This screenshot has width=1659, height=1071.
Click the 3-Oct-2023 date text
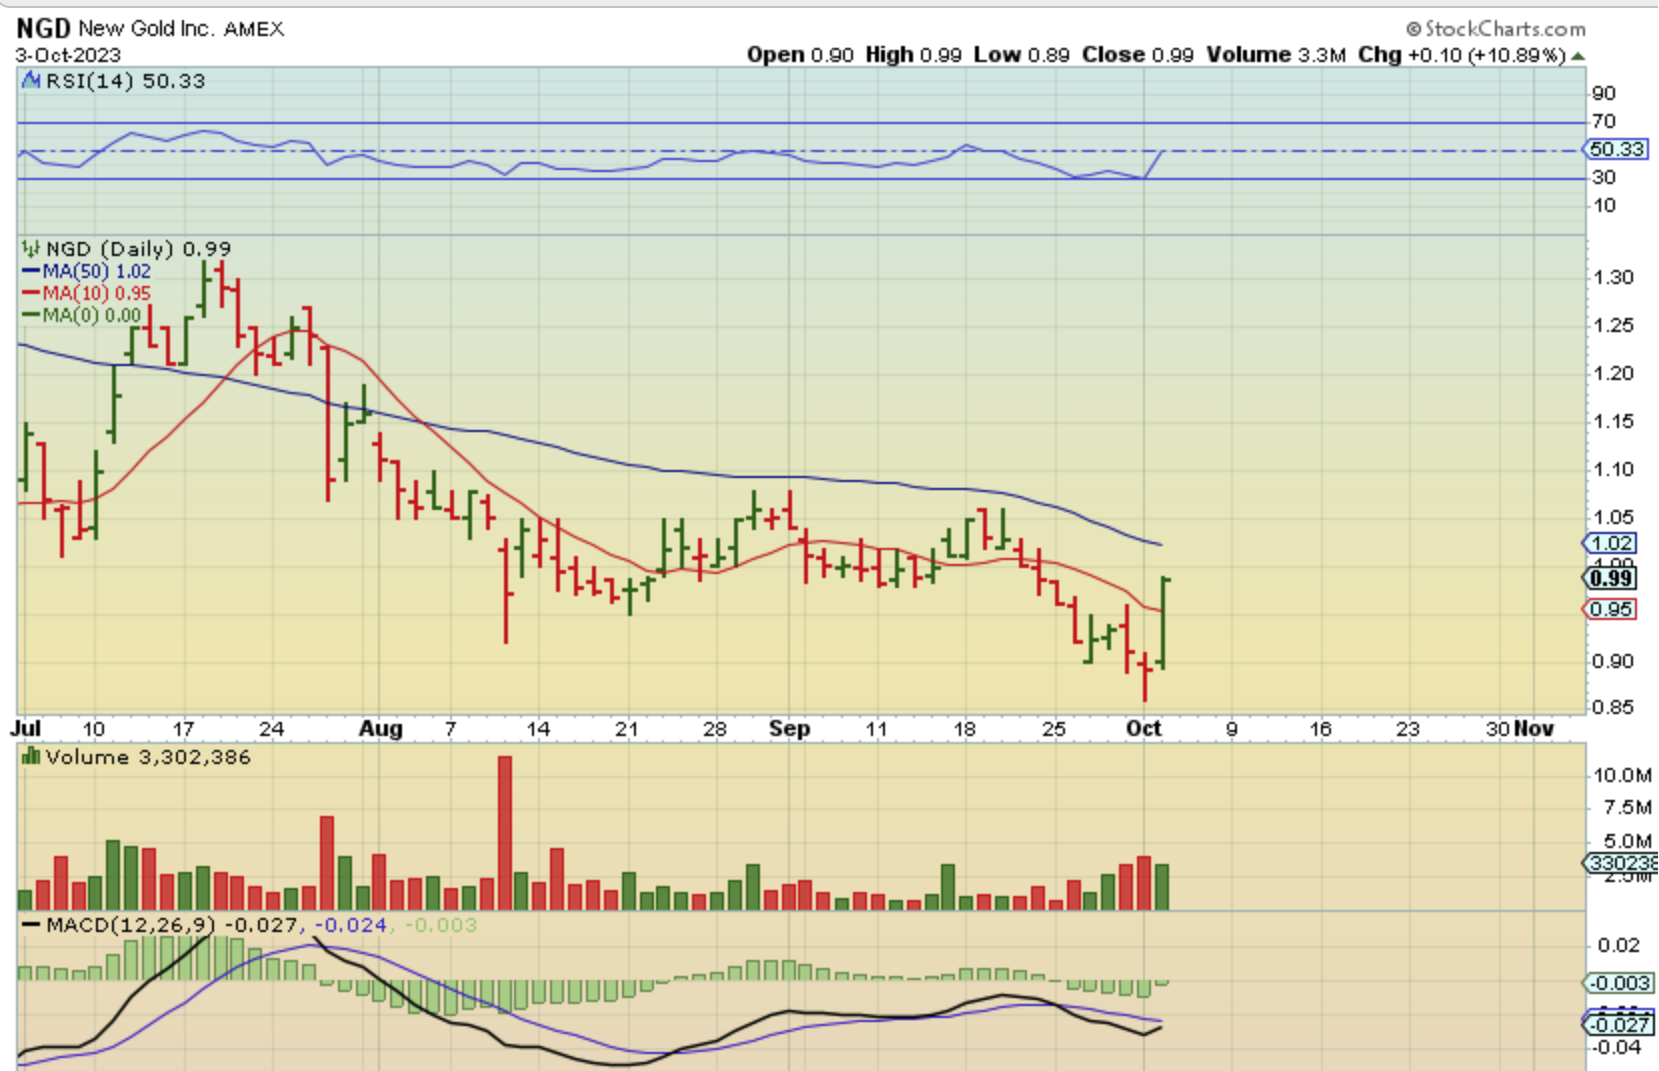pos(68,55)
